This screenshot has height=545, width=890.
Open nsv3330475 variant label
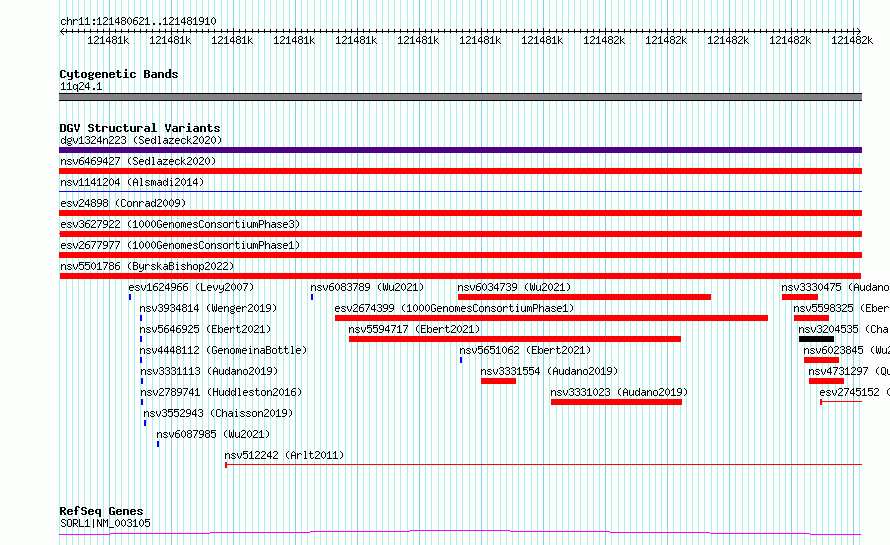click(836, 287)
